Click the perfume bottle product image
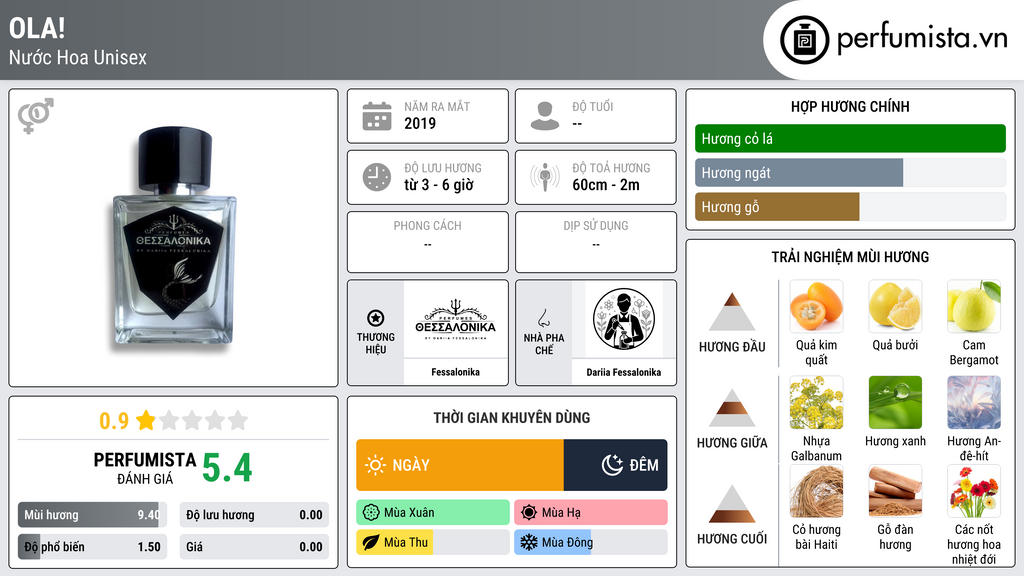The width and height of the screenshot is (1024, 576). click(x=174, y=238)
